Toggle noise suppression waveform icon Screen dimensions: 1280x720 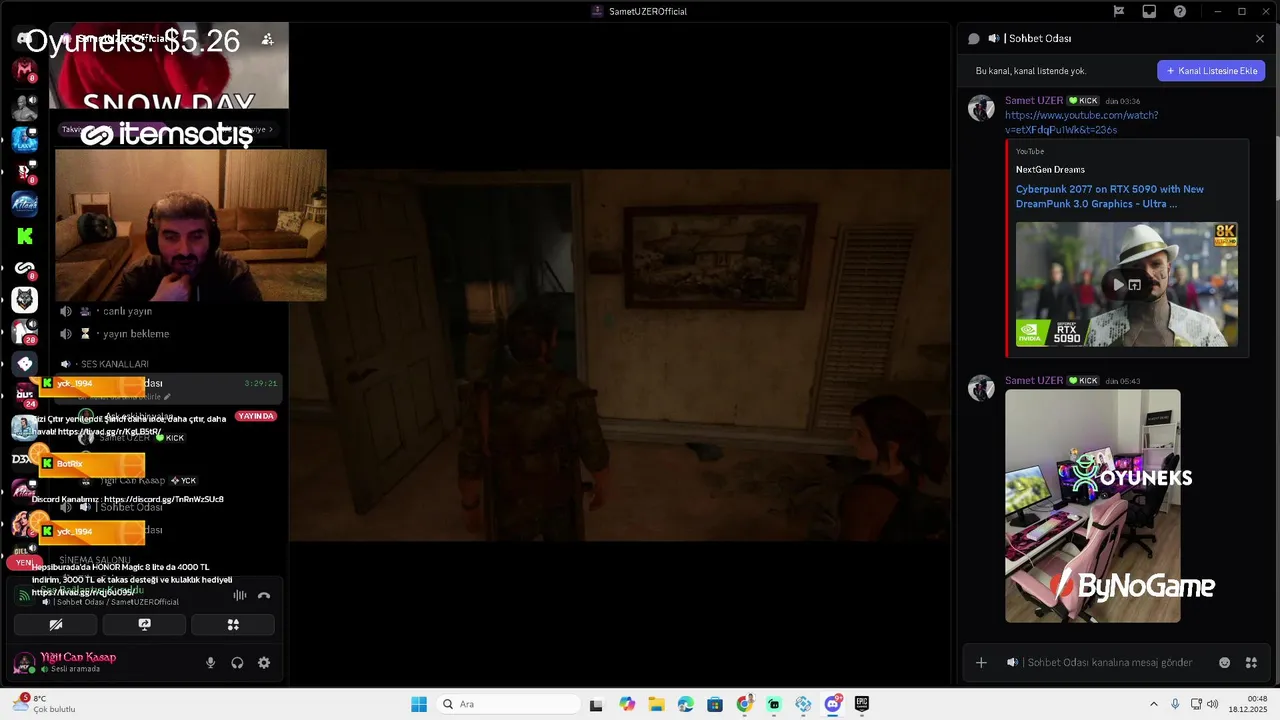pyautogui.click(x=239, y=595)
